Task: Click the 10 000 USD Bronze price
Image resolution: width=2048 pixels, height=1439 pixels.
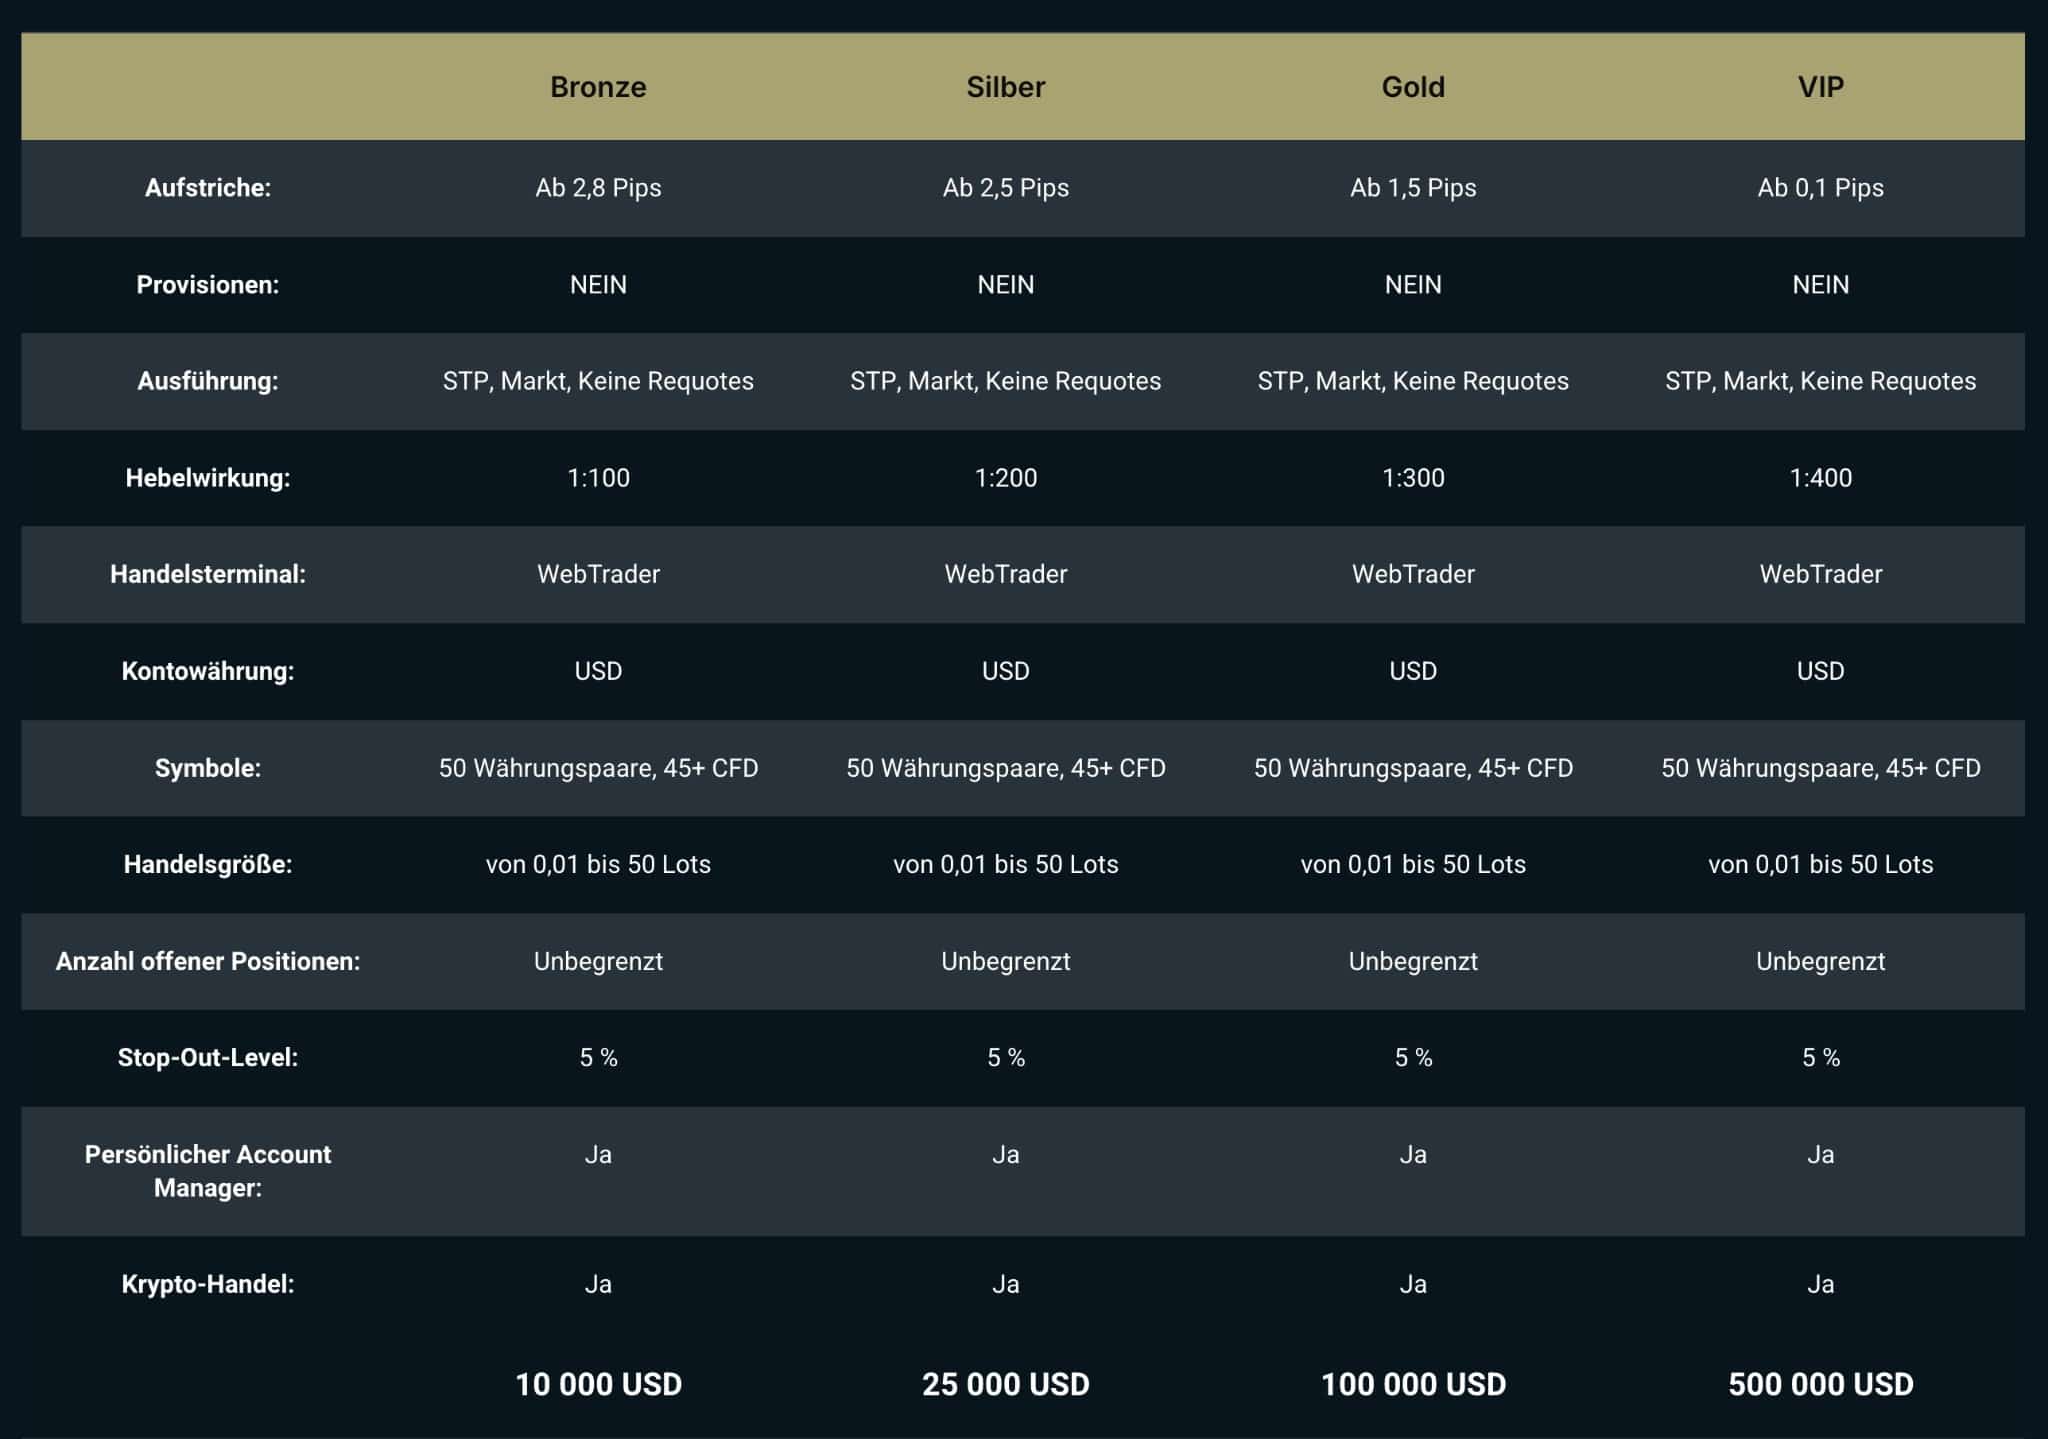Action: [x=598, y=1384]
